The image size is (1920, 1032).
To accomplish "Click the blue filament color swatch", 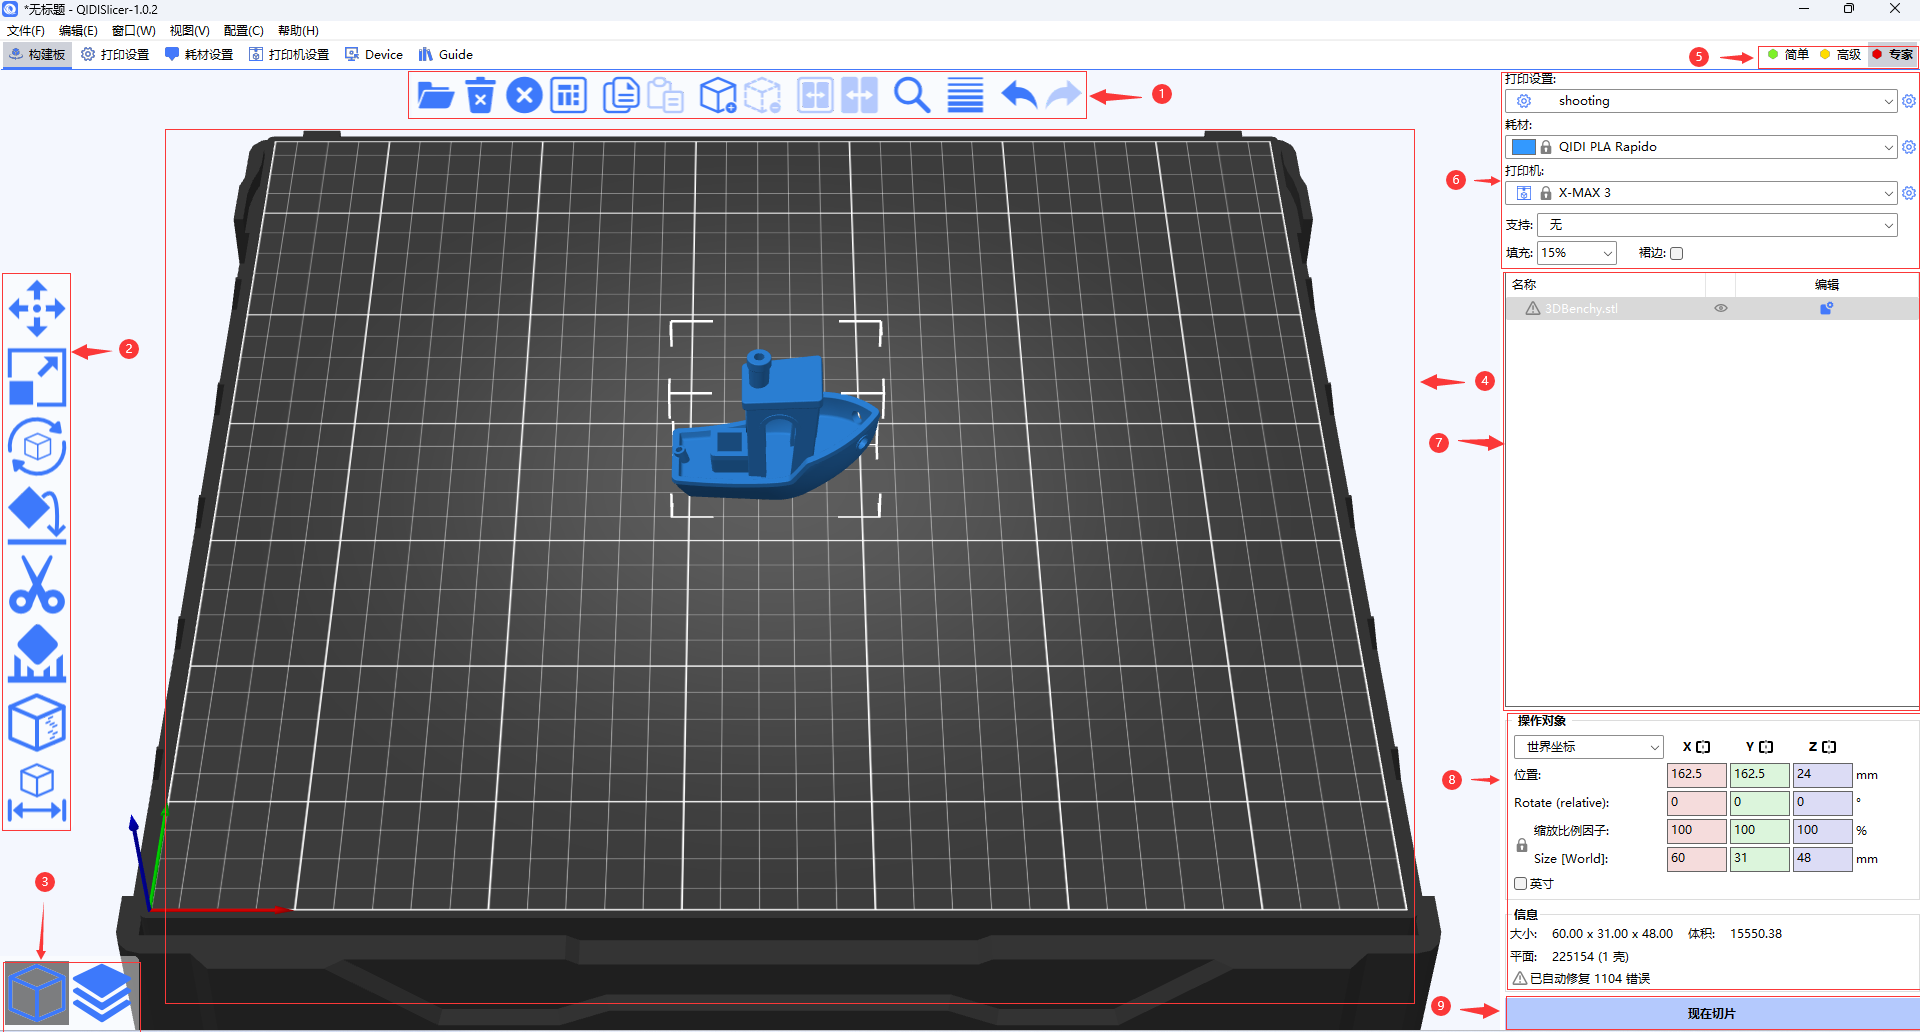I will (x=1523, y=147).
